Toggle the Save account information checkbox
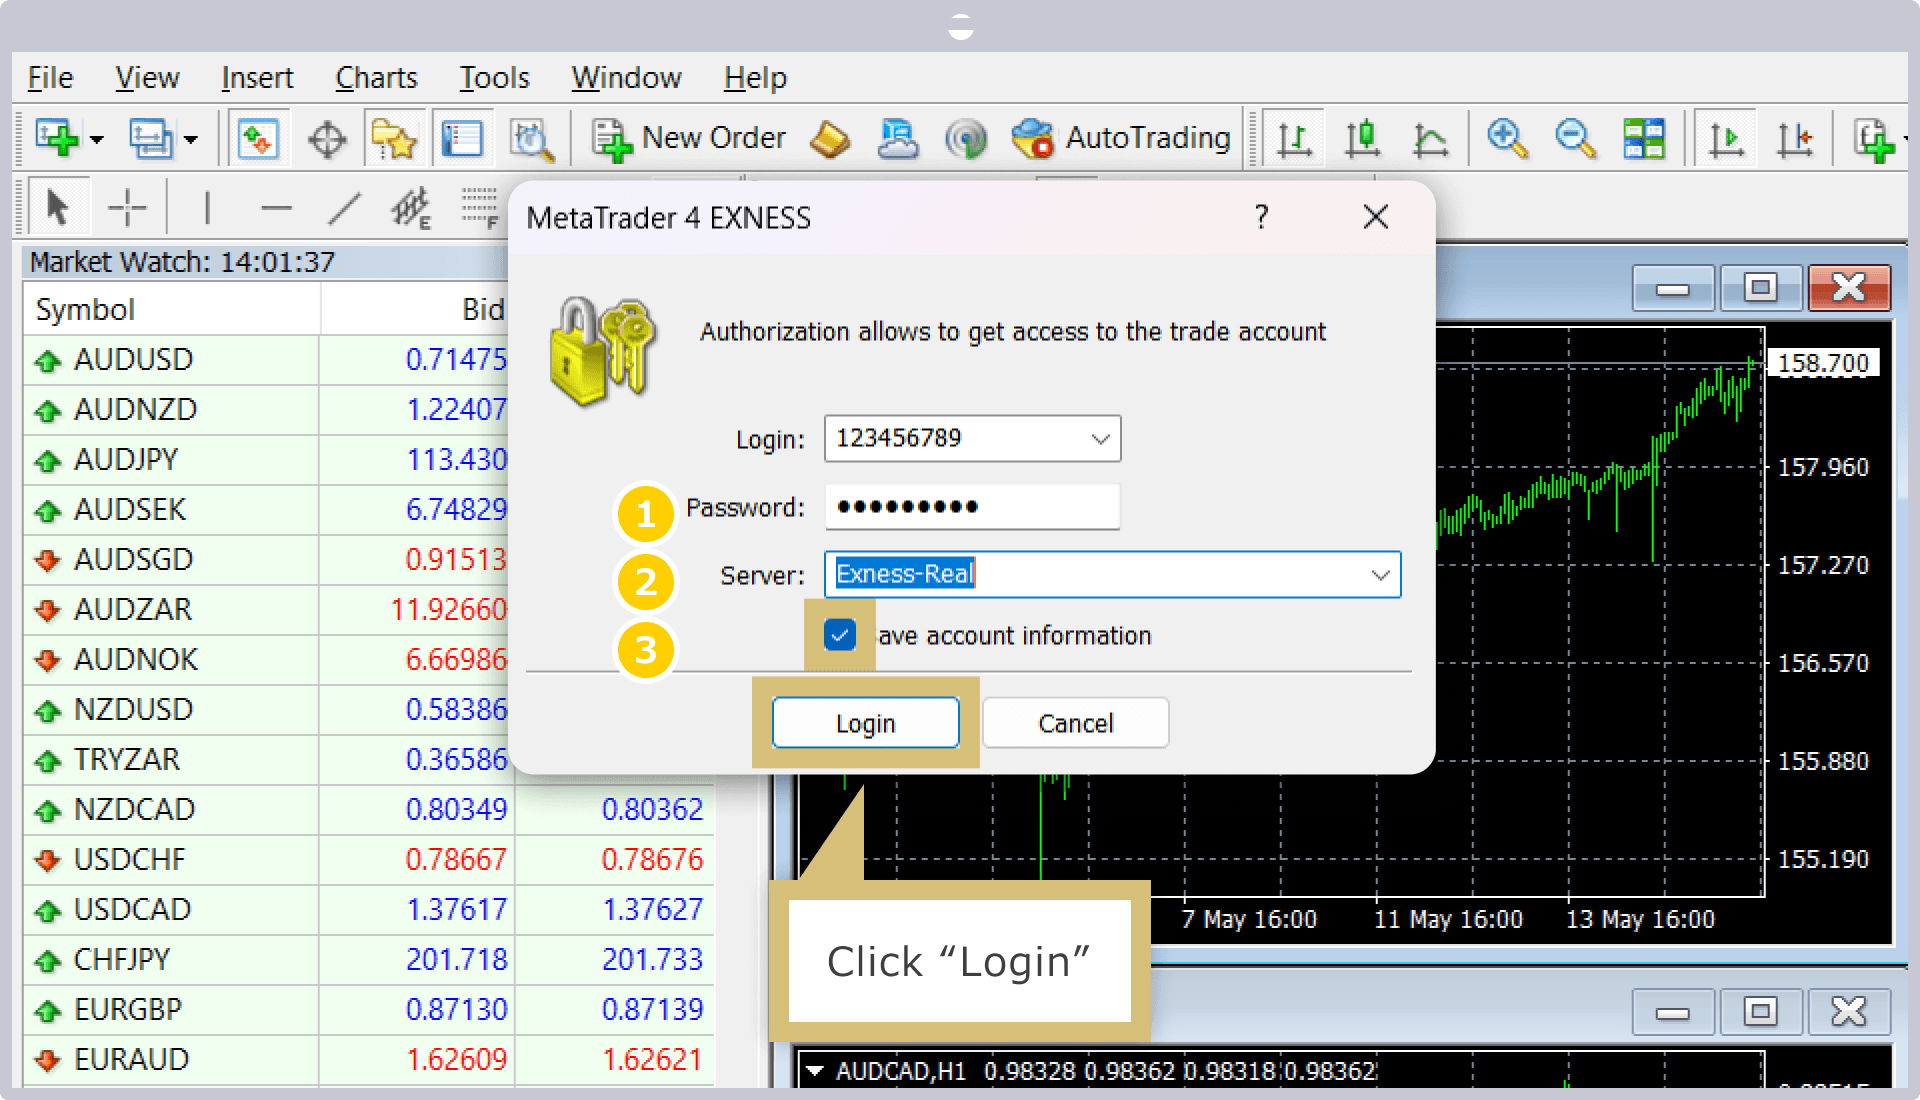Viewport: 1920px width, 1100px height. [x=840, y=635]
